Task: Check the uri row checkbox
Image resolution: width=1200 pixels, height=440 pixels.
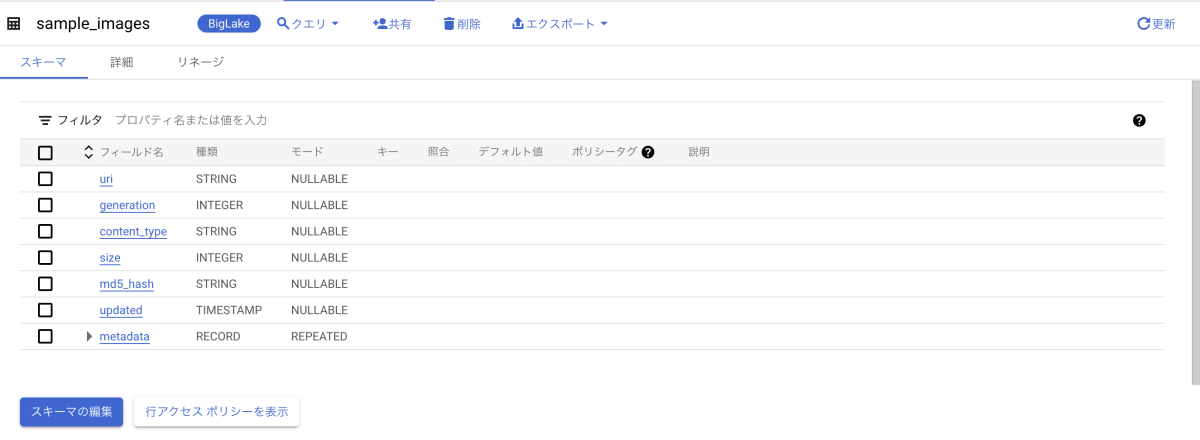Action: click(45, 179)
